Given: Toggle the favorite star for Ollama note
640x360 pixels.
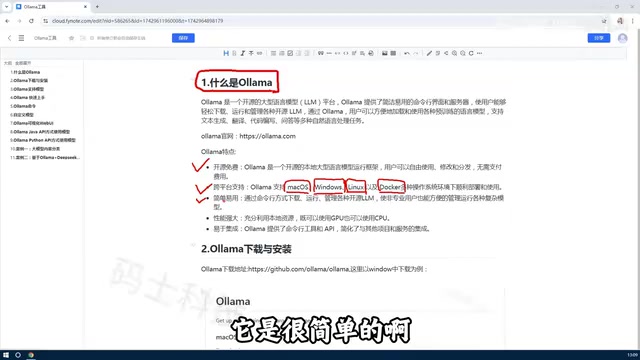Looking at the screenshot, I should click(x=71, y=38).
